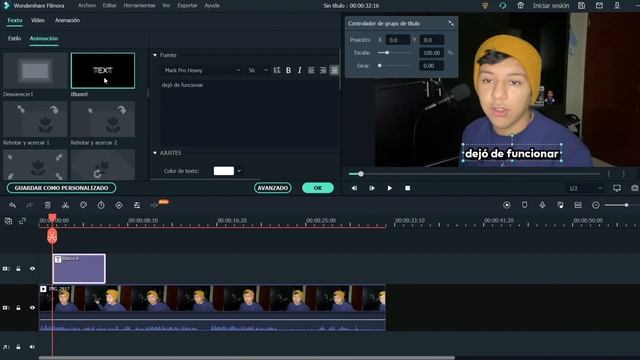
Task: Lock title track 2
Action: (18, 269)
